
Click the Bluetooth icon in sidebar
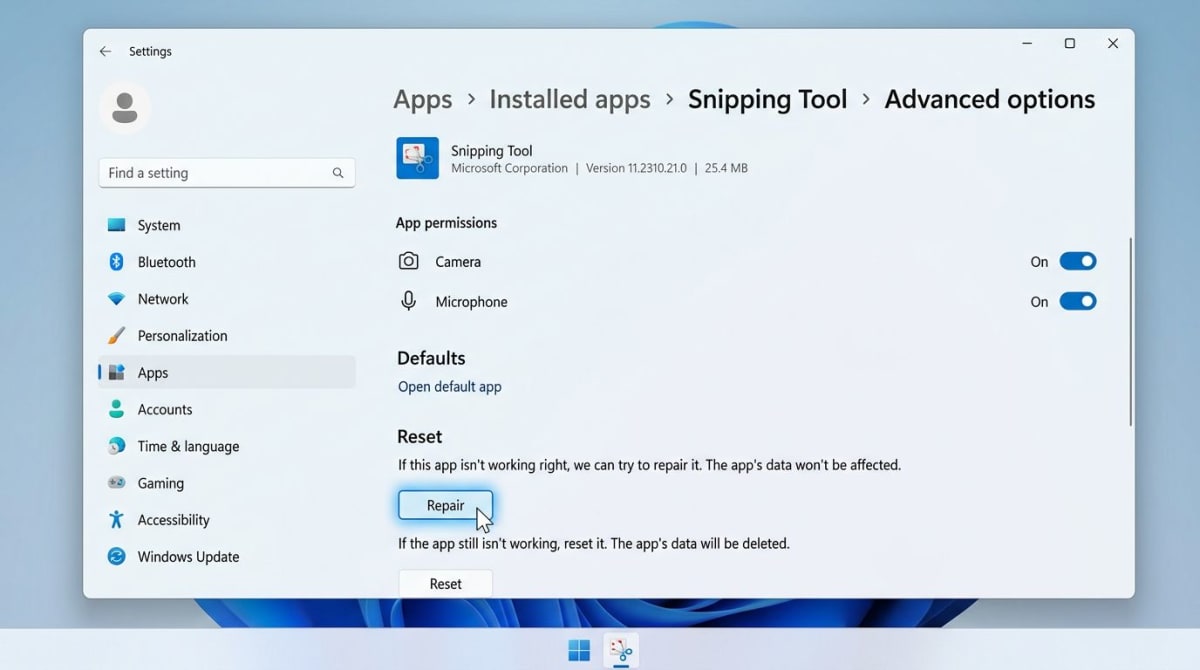point(116,262)
